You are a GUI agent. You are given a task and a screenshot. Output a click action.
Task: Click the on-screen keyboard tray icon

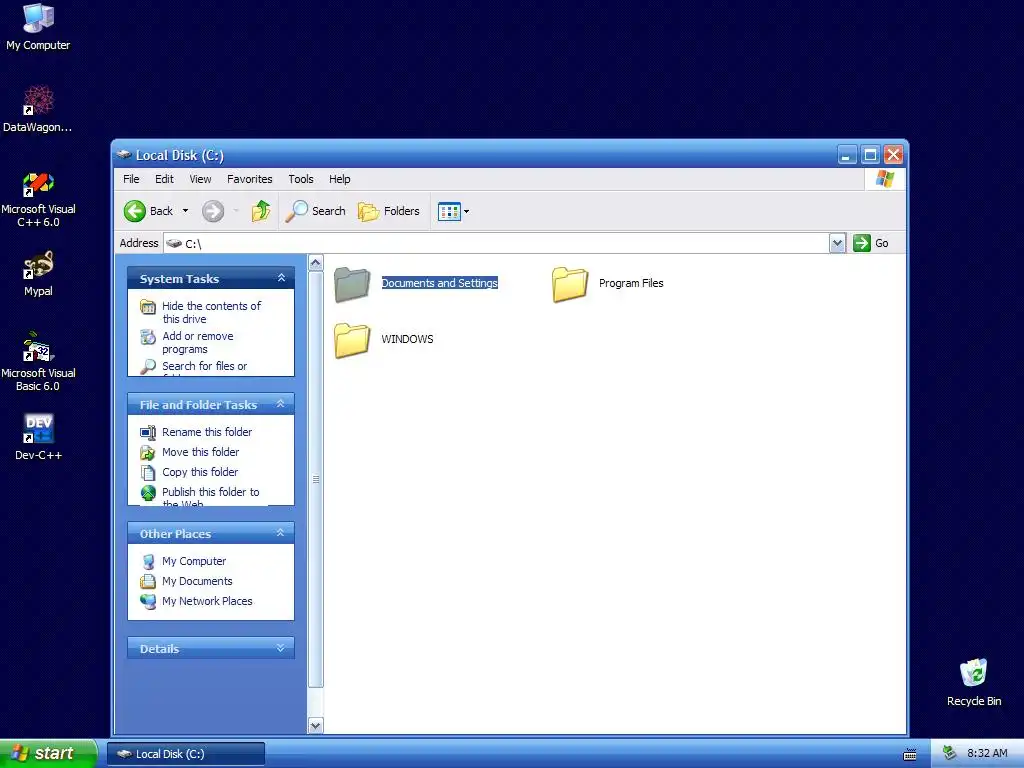pos(910,754)
